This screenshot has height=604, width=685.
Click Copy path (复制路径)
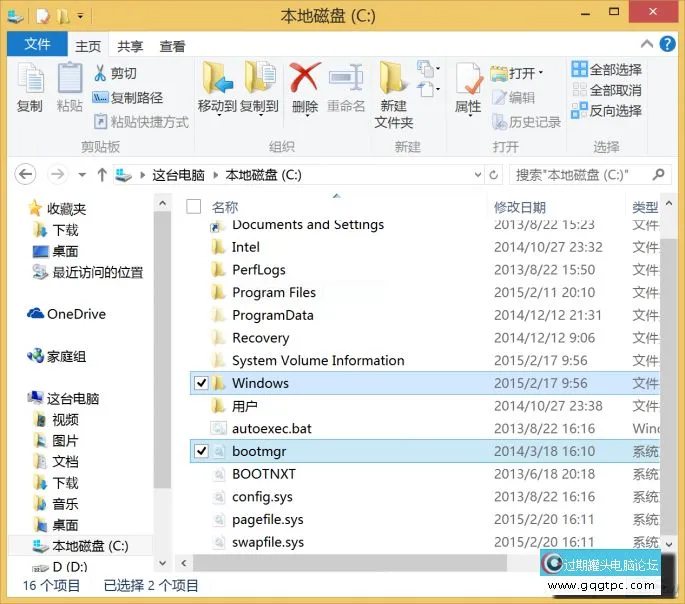128,97
